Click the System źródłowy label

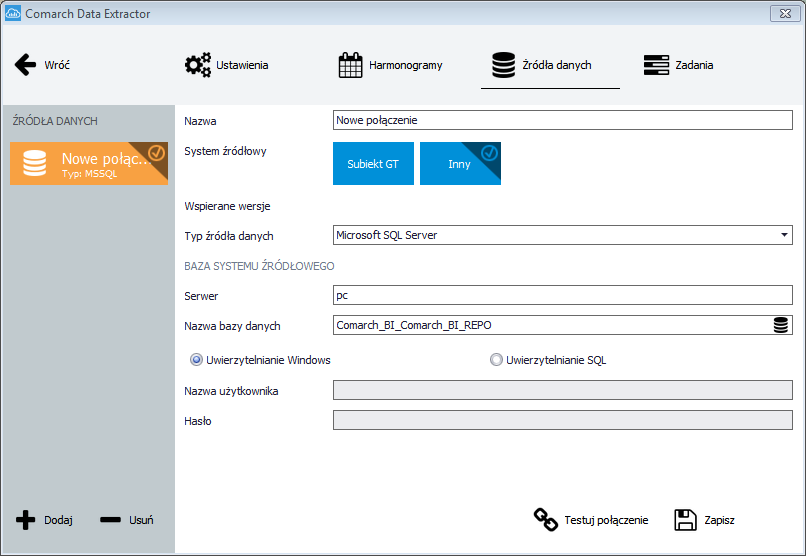[x=225, y=151]
